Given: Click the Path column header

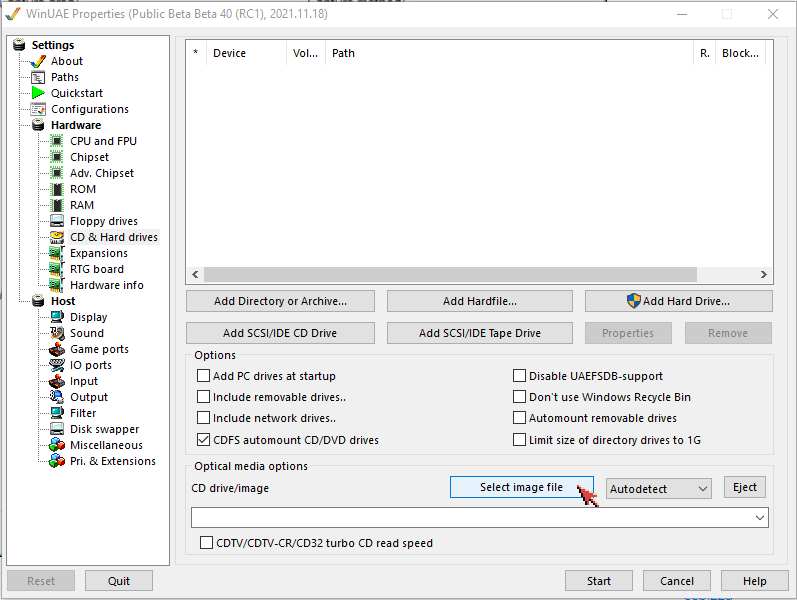Looking at the screenshot, I should (x=509, y=53).
